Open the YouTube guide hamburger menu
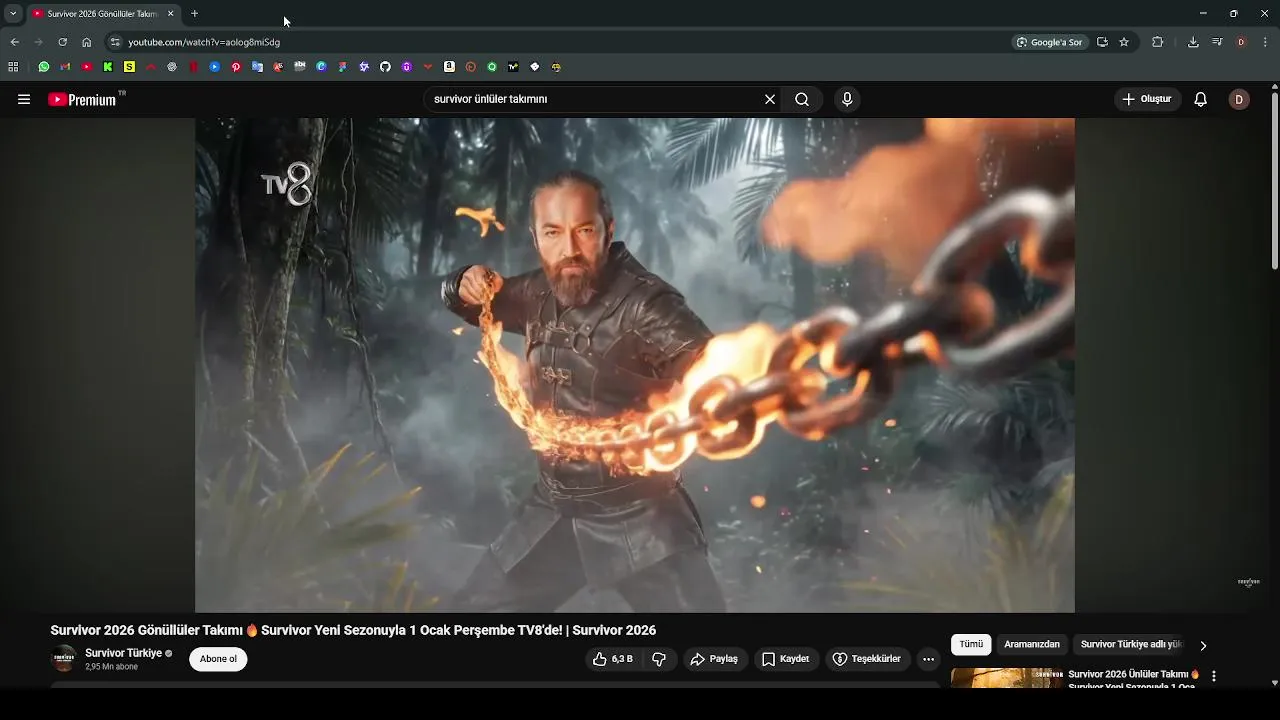The width and height of the screenshot is (1280, 720). pos(24,99)
